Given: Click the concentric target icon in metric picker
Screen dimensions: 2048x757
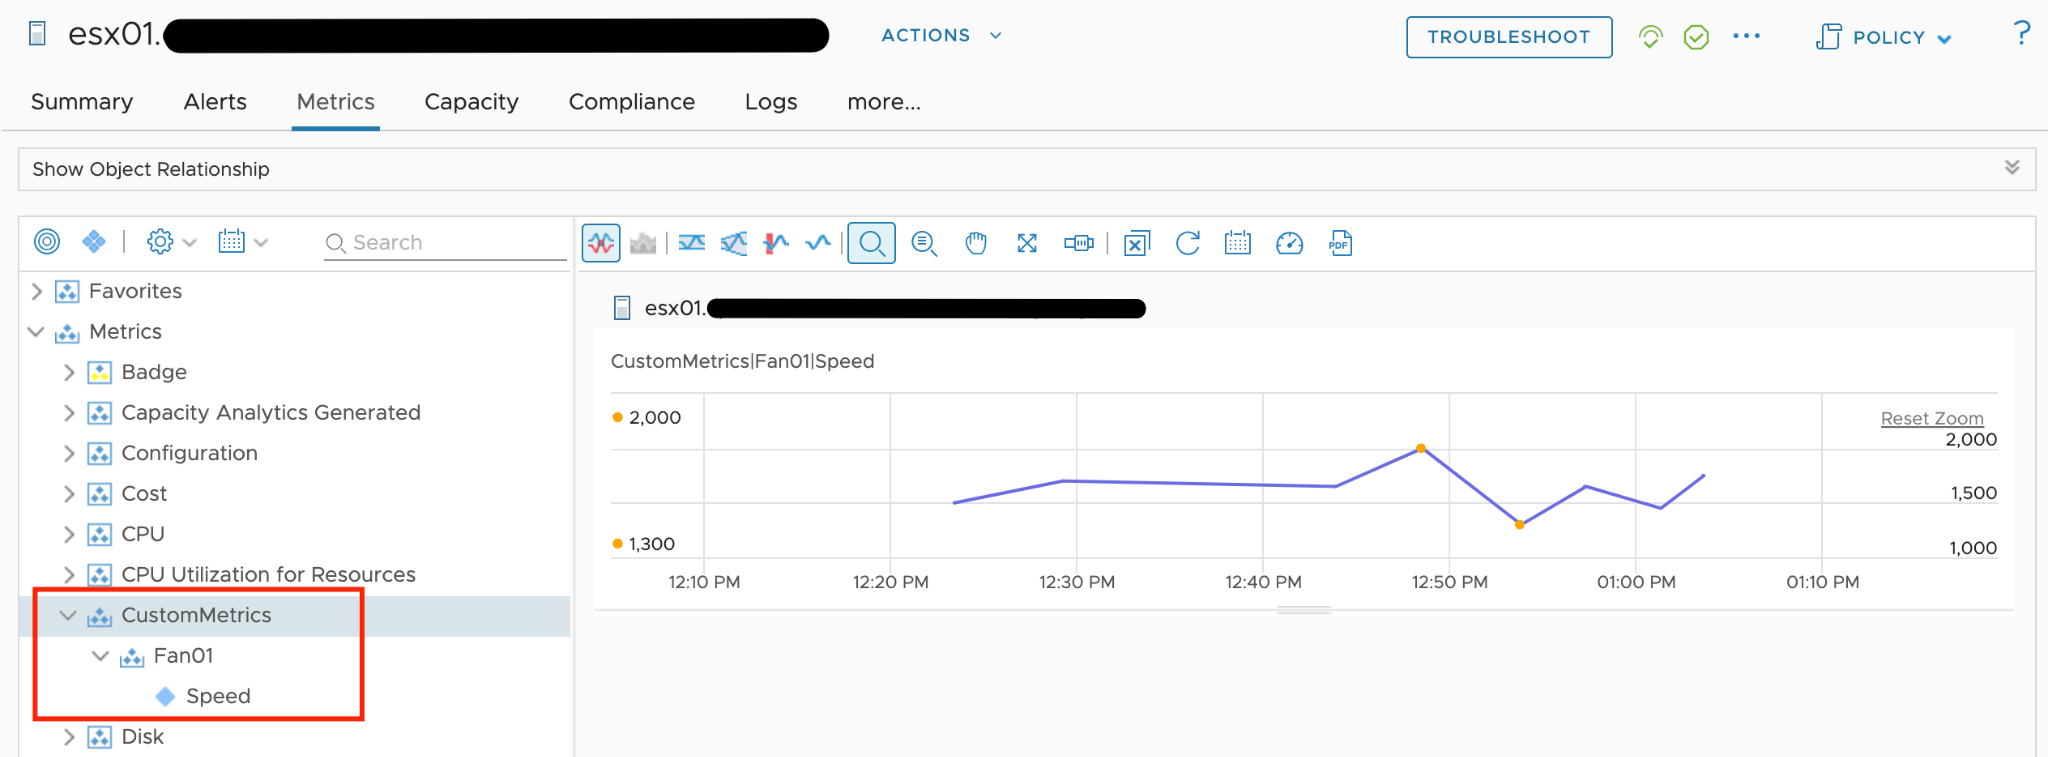Looking at the screenshot, I should [x=47, y=241].
